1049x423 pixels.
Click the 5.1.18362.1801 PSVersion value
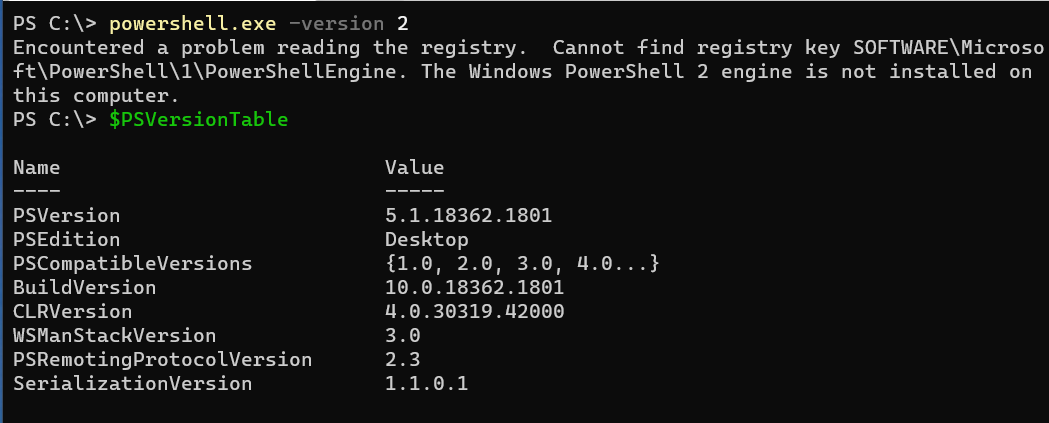pos(468,216)
